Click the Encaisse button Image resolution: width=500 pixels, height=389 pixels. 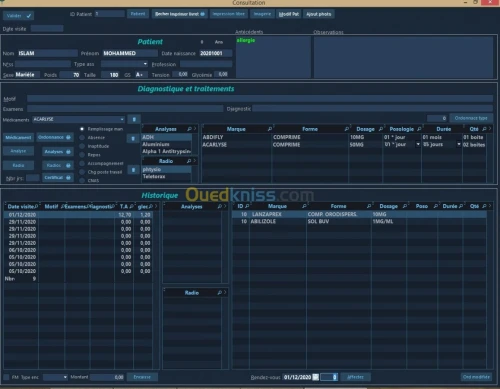[x=142, y=377]
